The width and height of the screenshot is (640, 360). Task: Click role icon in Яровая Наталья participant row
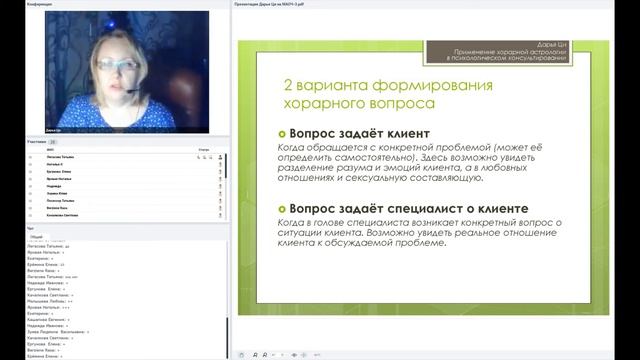(x=220, y=179)
